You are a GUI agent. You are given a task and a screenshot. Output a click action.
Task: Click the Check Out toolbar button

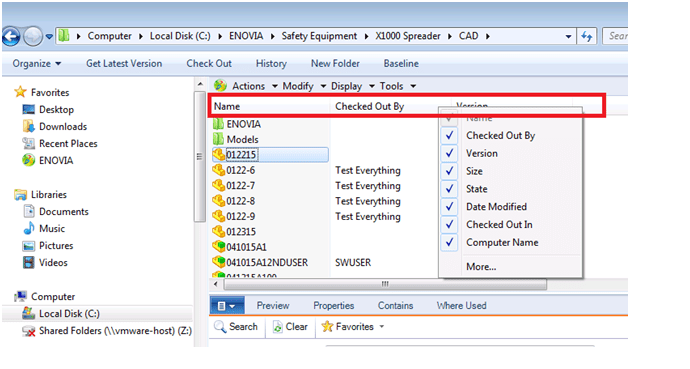(209, 64)
